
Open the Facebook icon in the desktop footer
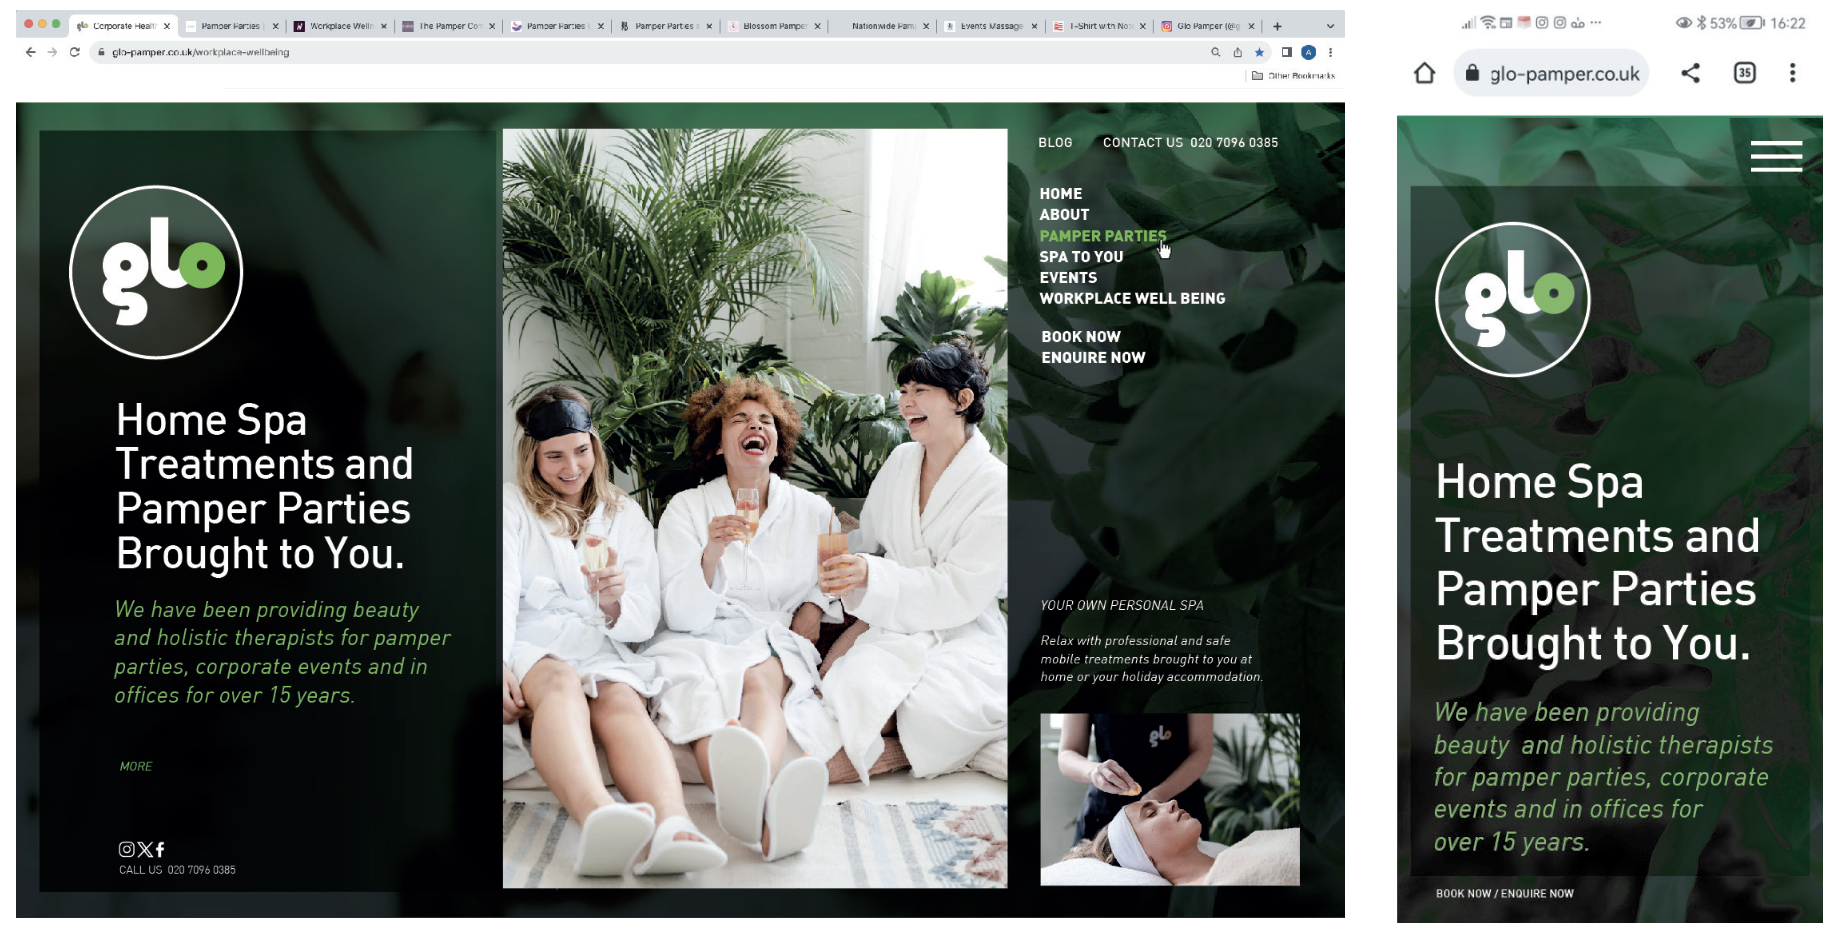click(x=160, y=849)
